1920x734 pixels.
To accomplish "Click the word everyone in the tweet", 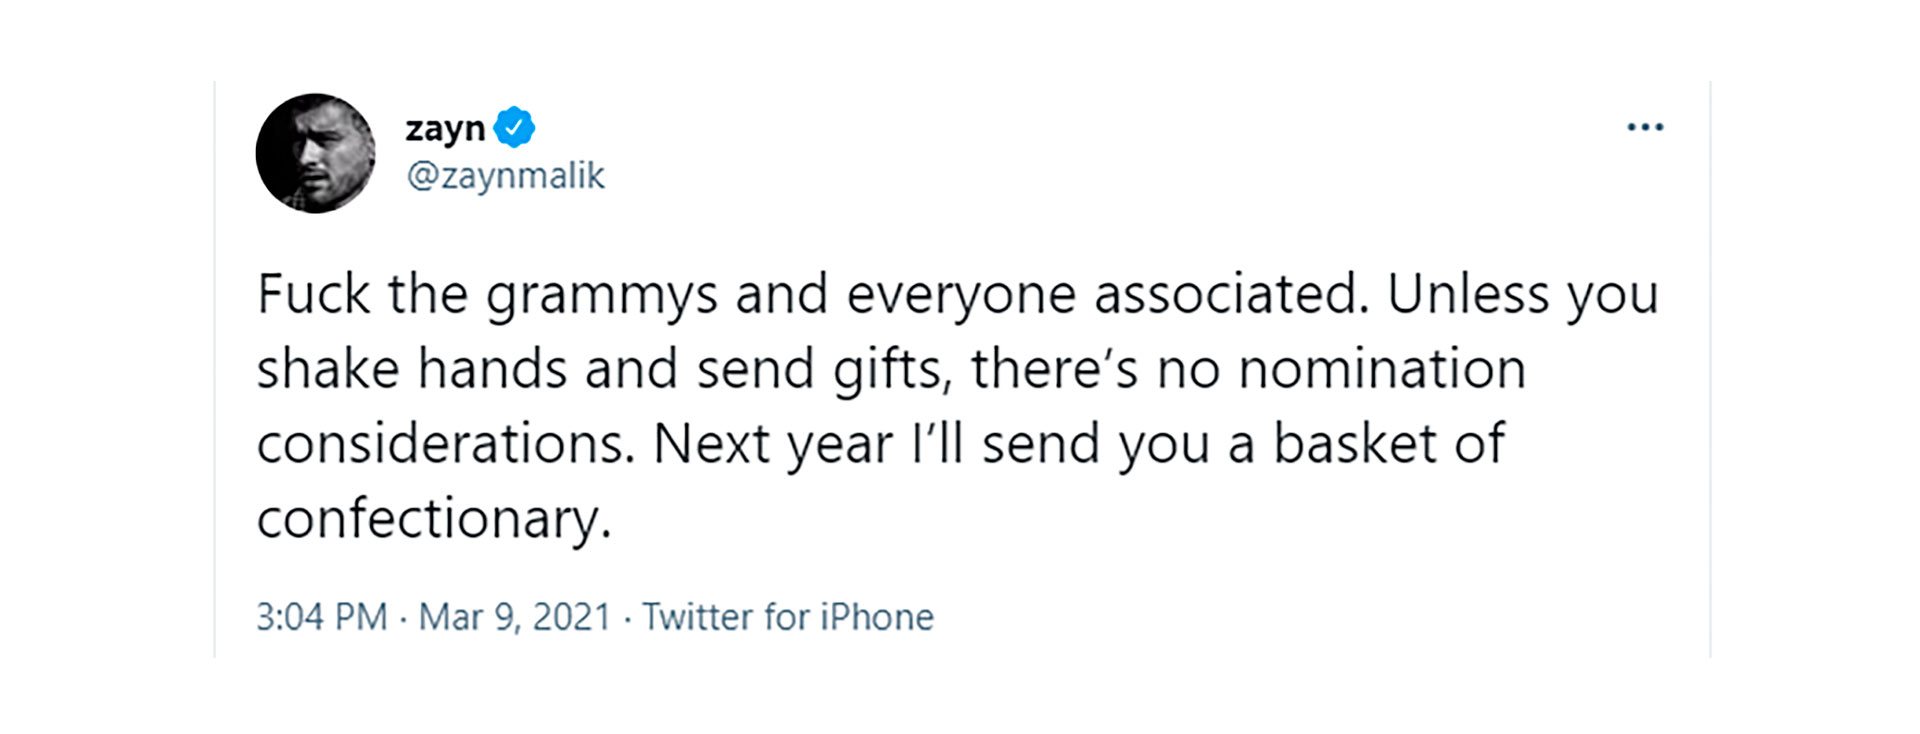I will [x=961, y=297].
